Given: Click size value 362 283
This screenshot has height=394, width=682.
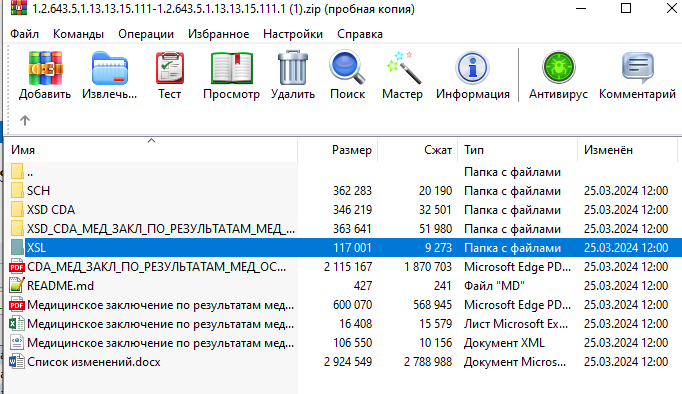Looking at the screenshot, I should pos(352,190).
